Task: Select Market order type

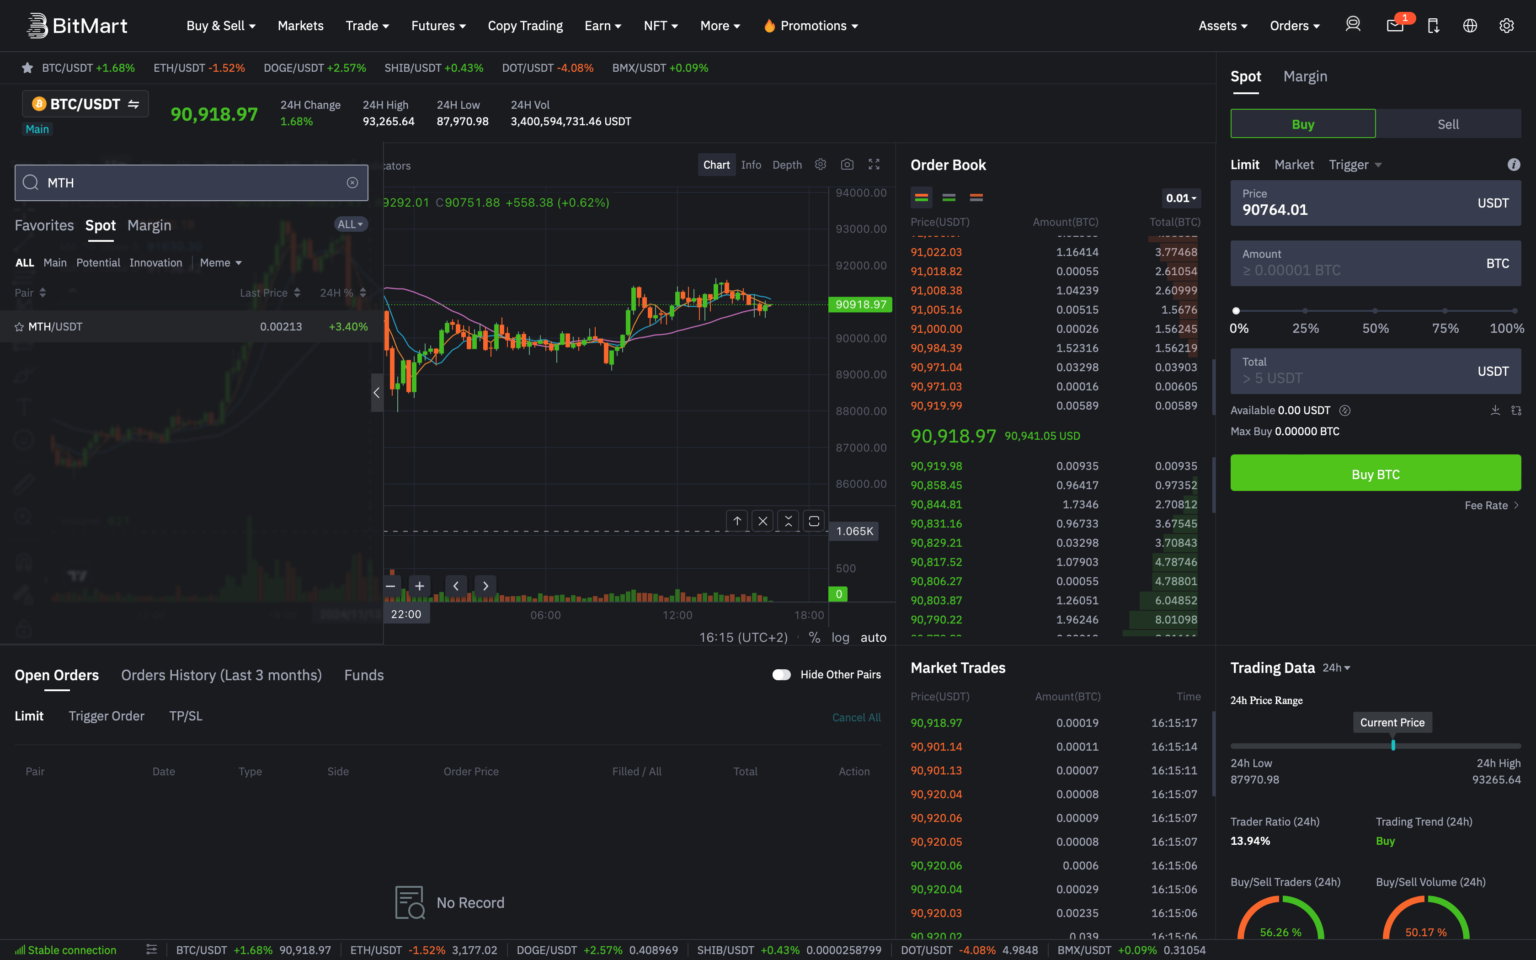Action: pos(1294,165)
